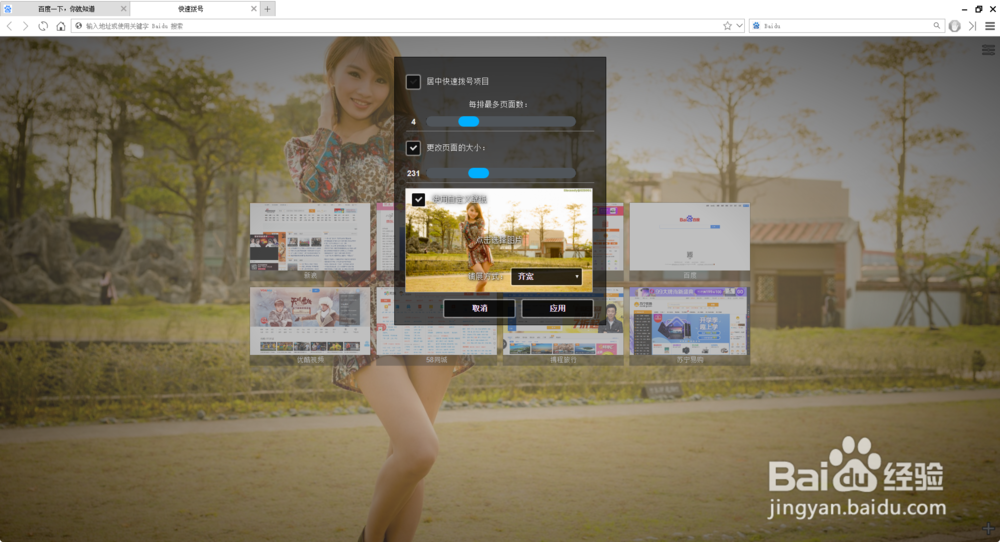1000x542 pixels.
Task: Click 点击选择图片 on wallpaper preview
Action: tap(500, 240)
